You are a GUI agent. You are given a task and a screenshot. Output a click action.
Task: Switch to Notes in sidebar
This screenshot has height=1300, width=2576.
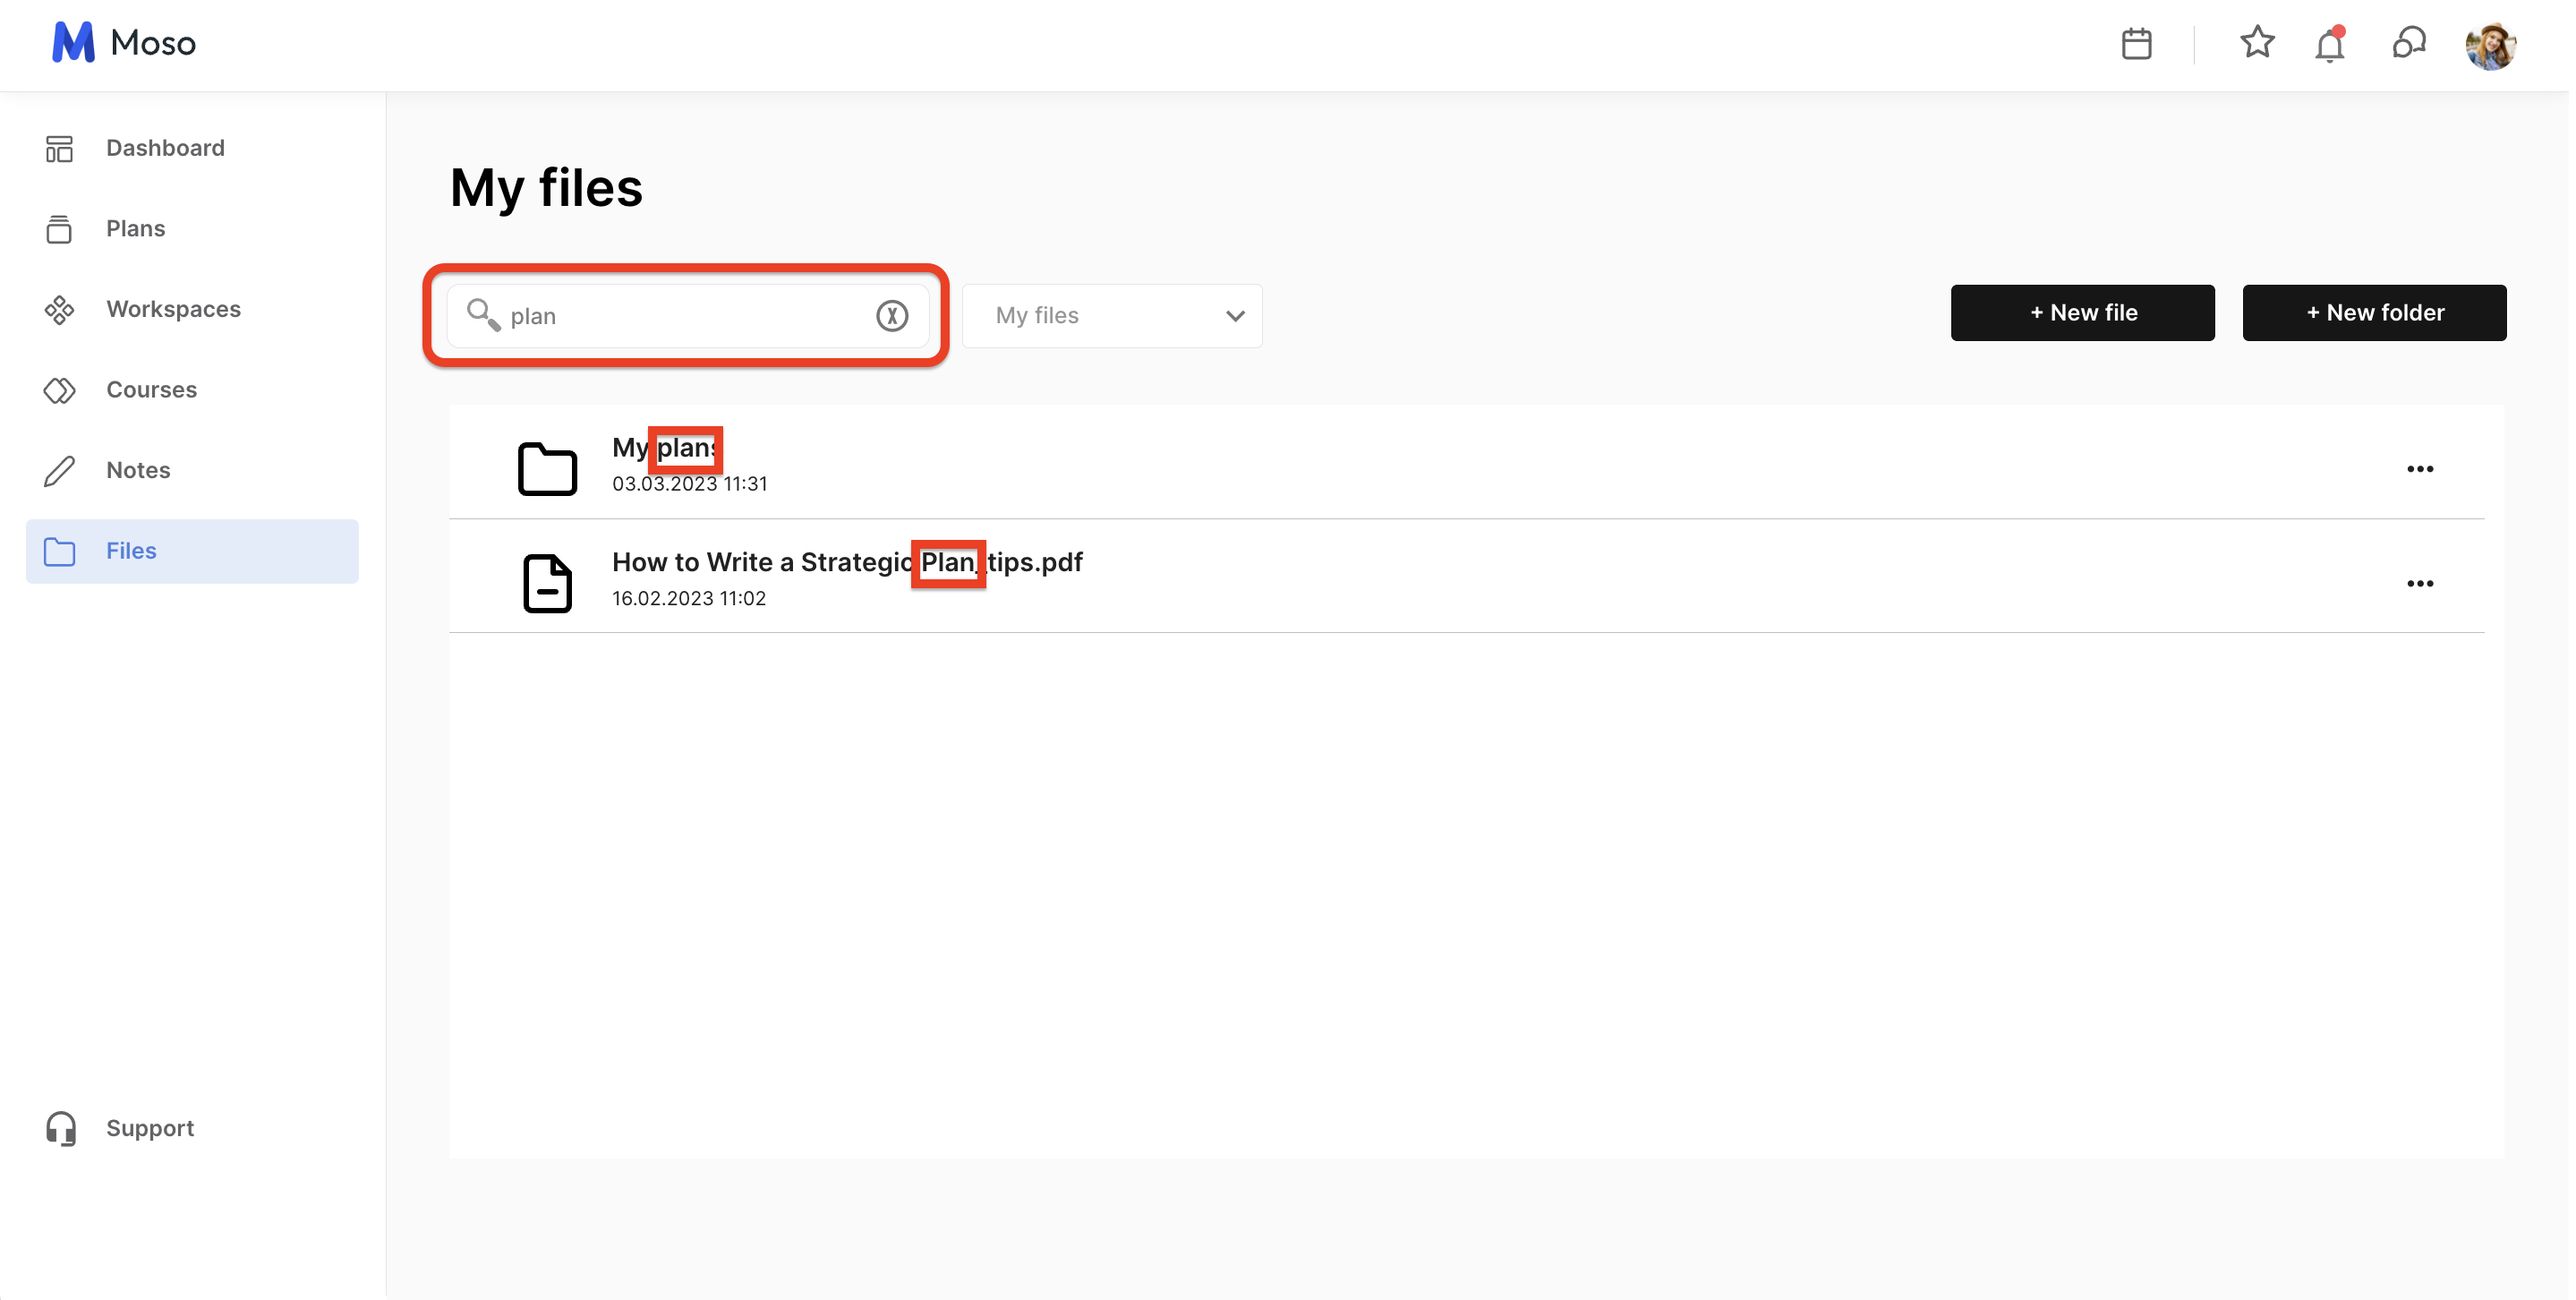click(x=138, y=470)
